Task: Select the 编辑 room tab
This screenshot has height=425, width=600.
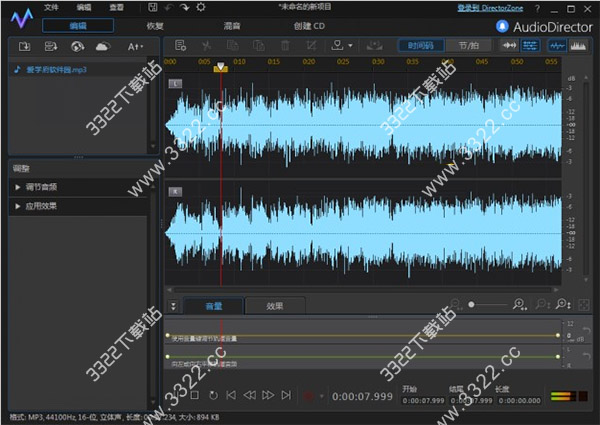Action: click(x=78, y=26)
